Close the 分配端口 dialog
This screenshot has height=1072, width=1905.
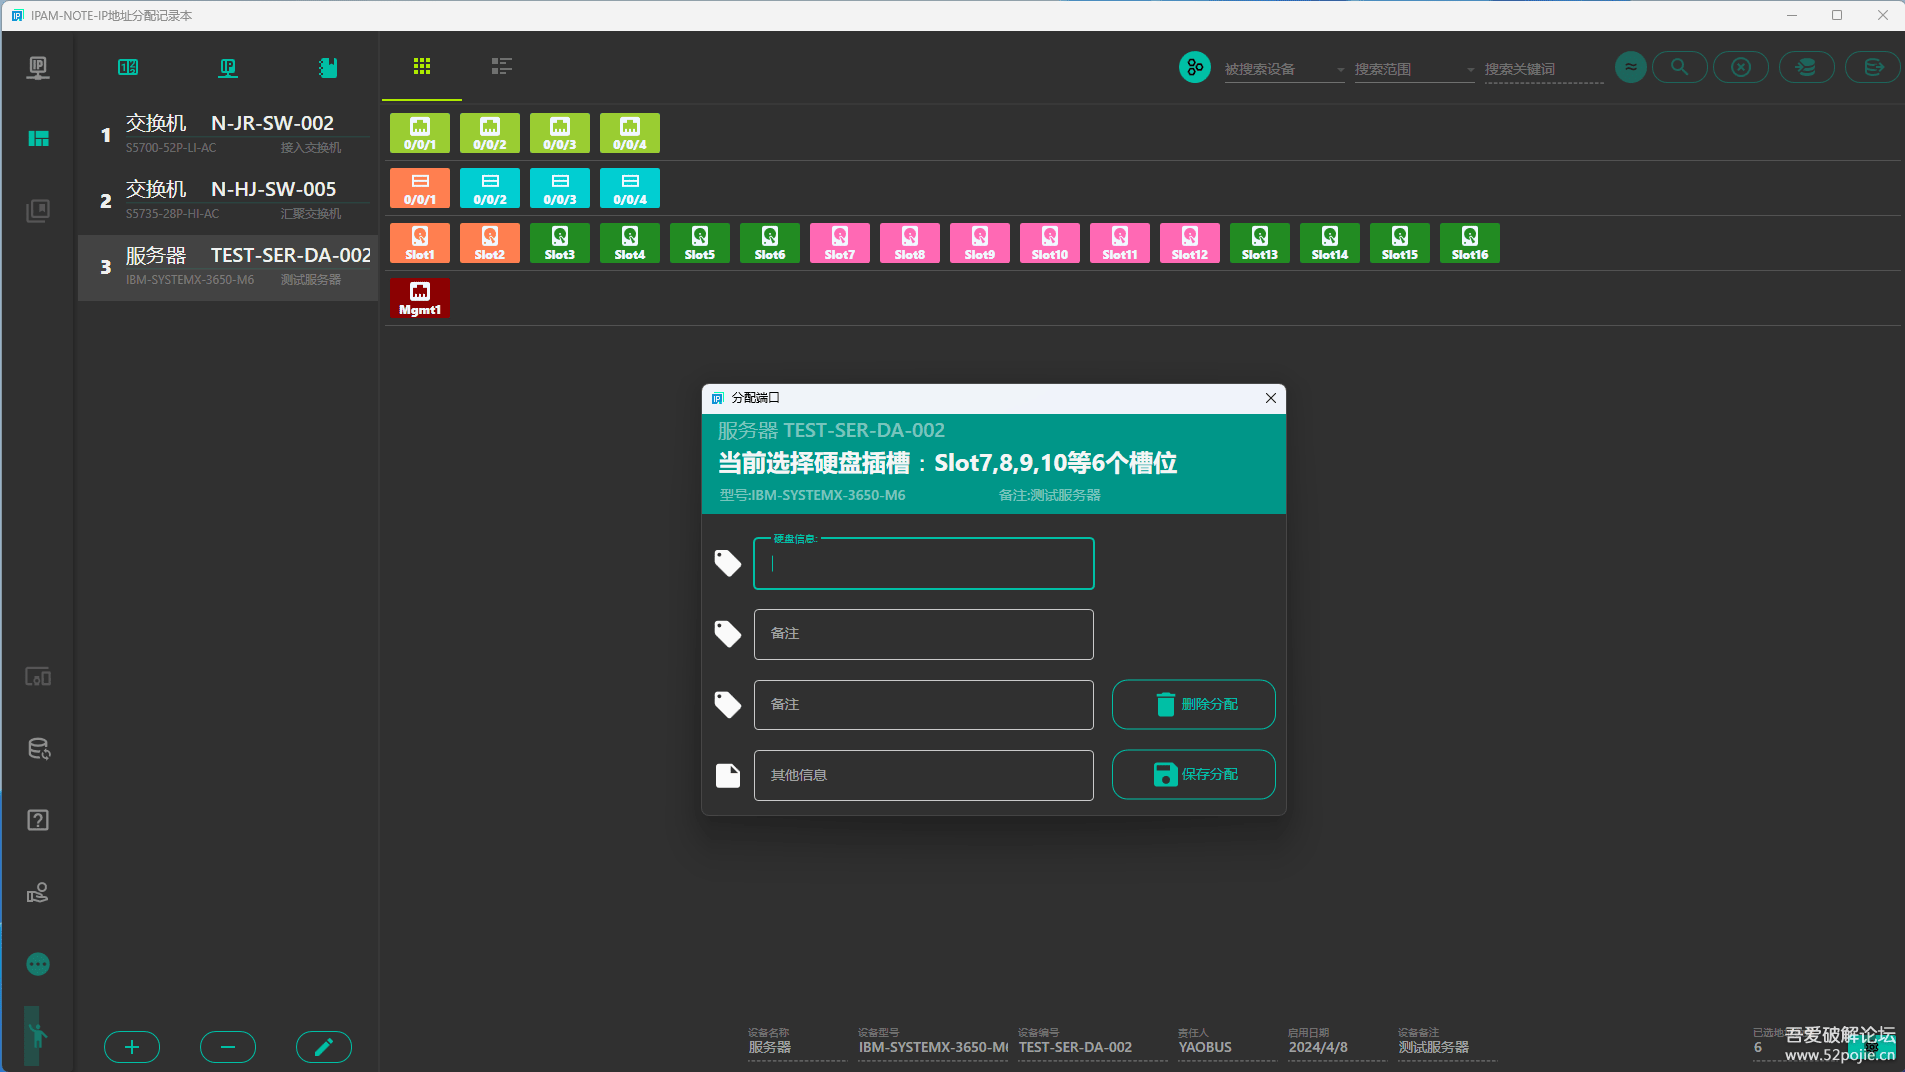tap(1271, 398)
